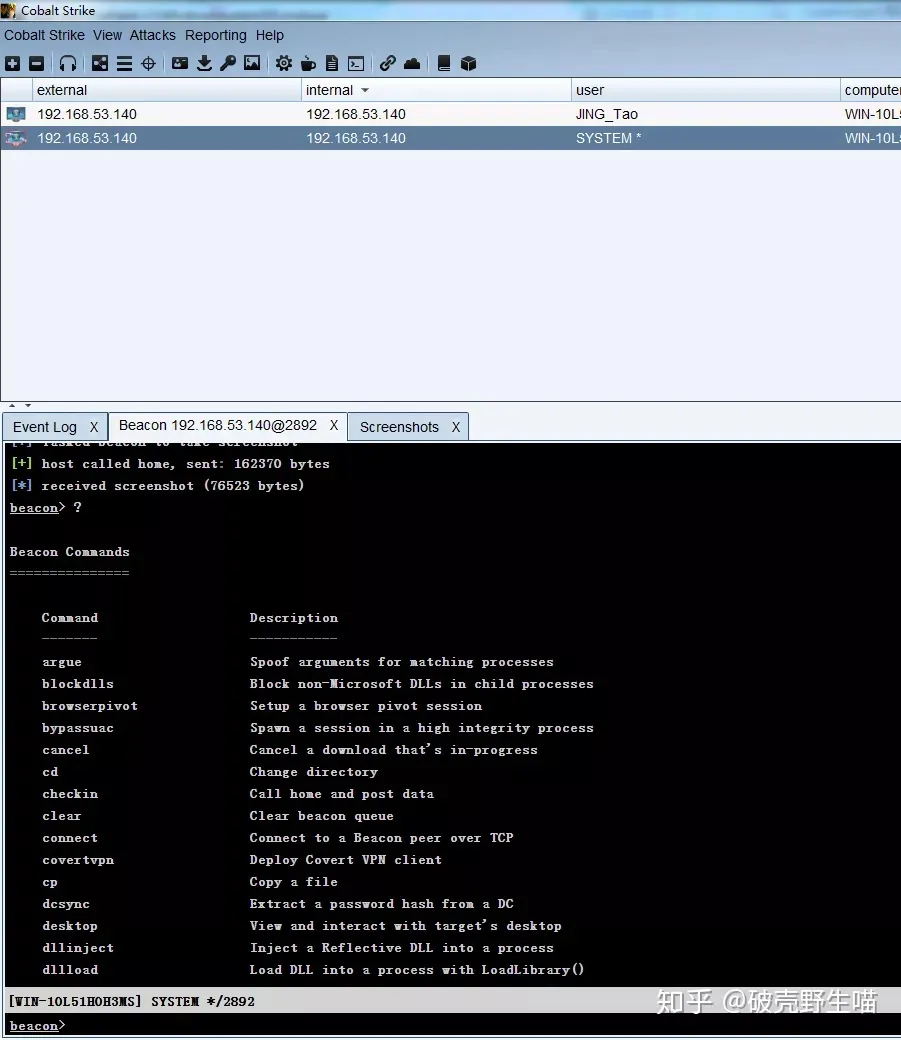Open Listeners via the headphones icon
The width and height of the screenshot is (901, 1040).
click(68, 64)
